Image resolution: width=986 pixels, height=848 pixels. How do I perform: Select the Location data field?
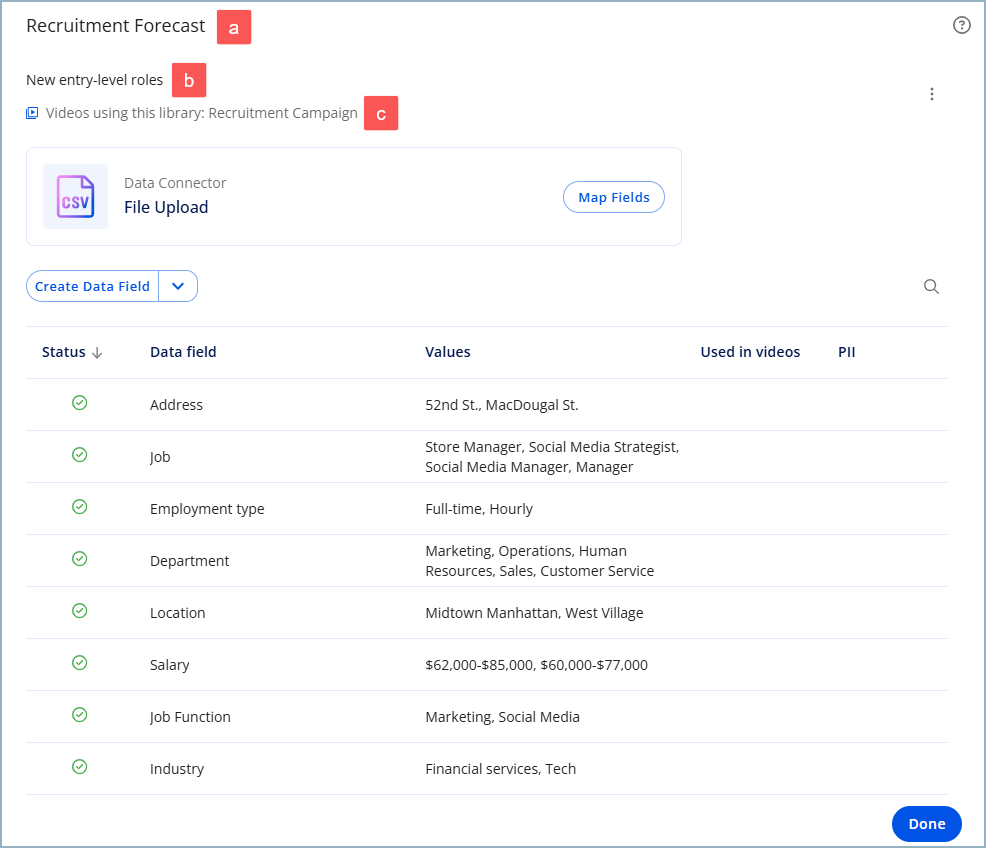point(177,613)
